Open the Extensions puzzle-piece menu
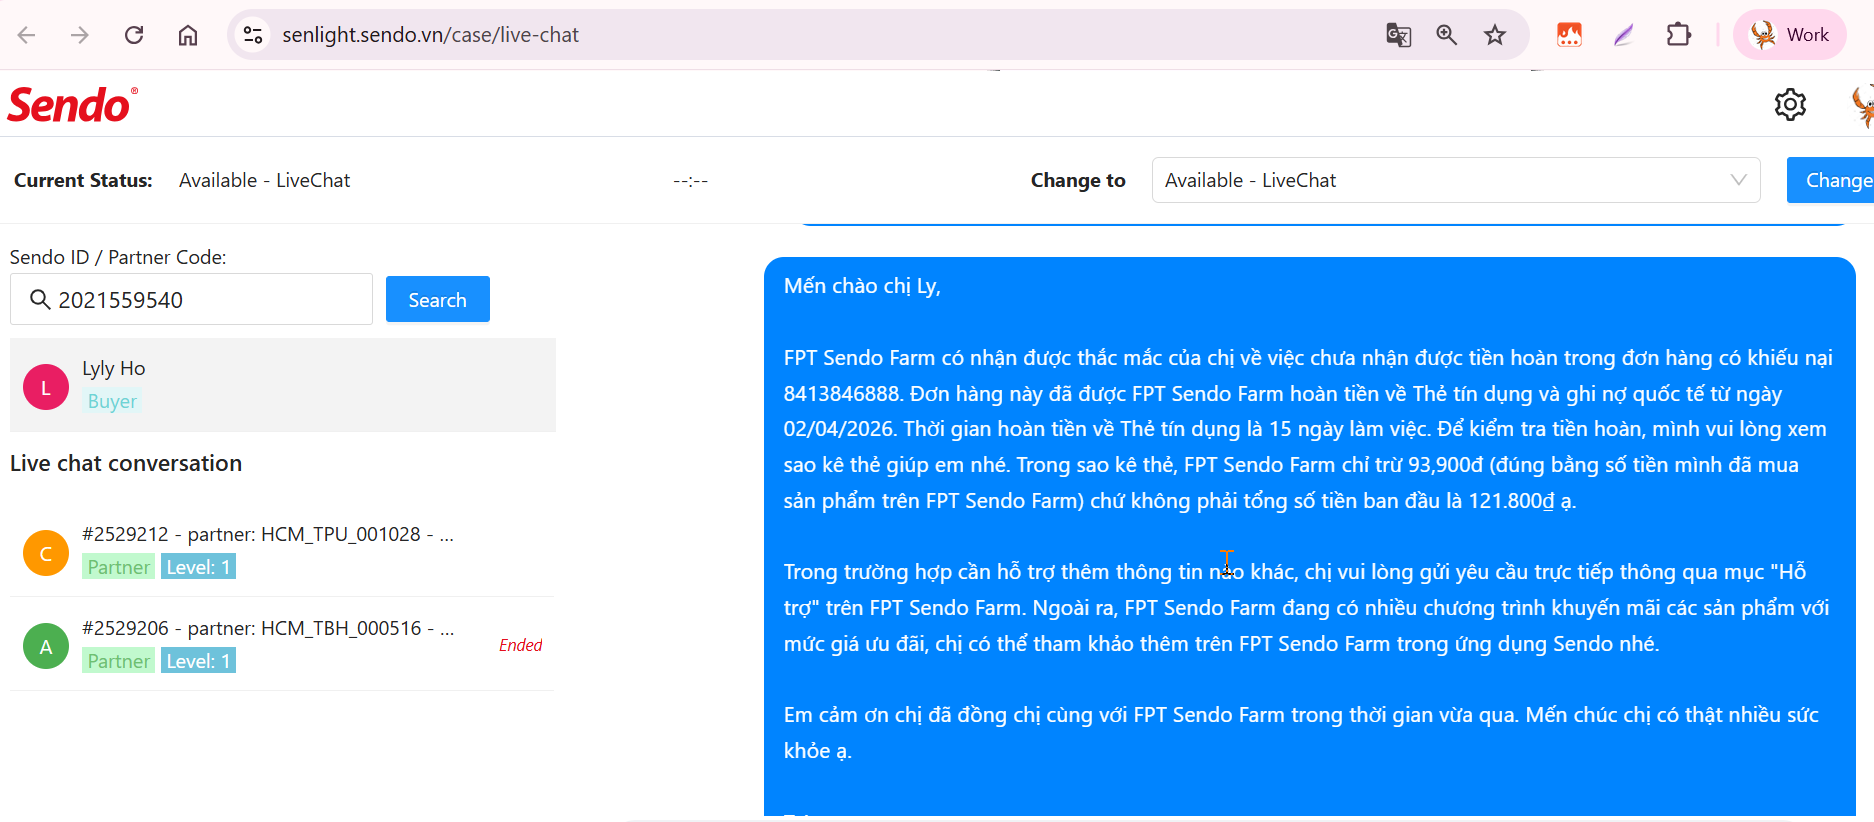 1679,35
